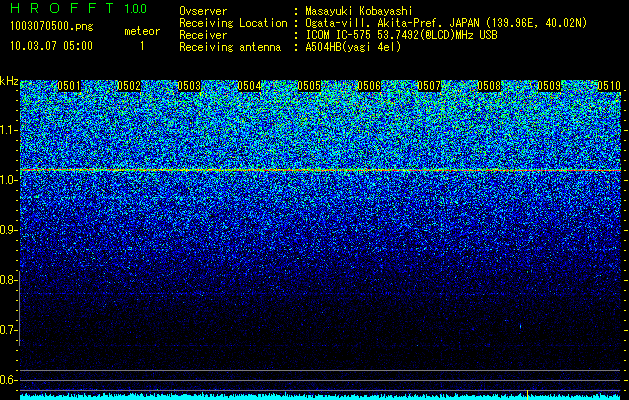
Task: Click the 1.1 kHz axis label
Action: click(7, 130)
